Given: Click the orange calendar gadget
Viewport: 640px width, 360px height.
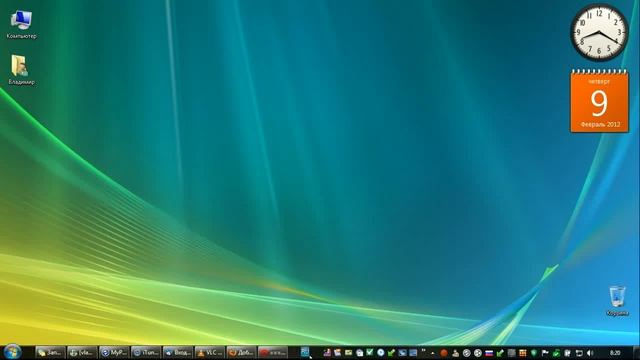Looking at the screenshot, I should coord(599,101).
